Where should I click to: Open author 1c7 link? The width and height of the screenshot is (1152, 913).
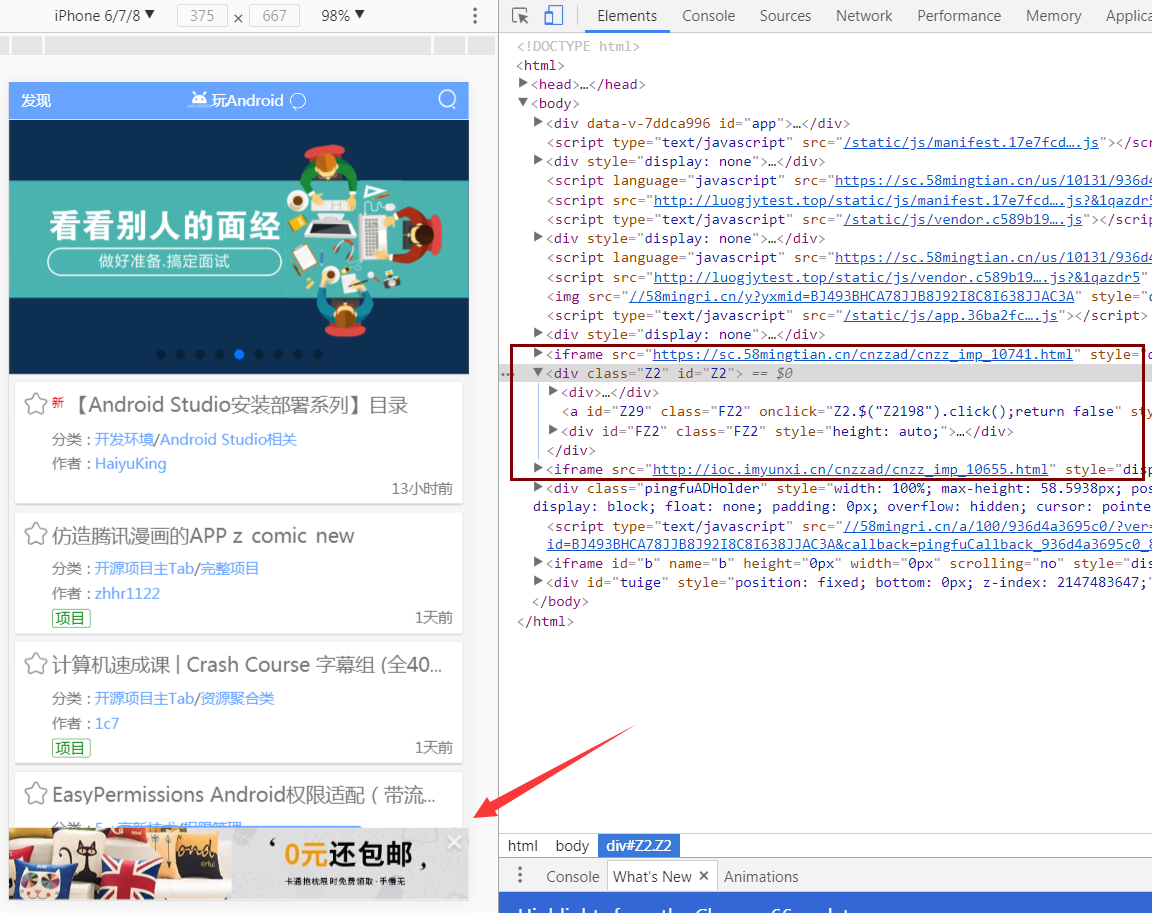[x=107, y=723]
